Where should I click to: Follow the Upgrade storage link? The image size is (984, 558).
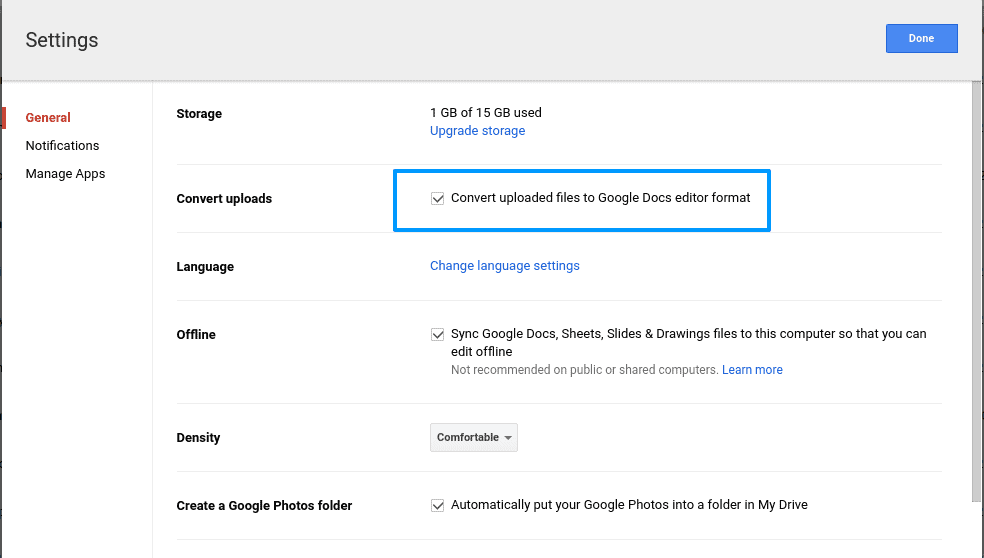[477, 131]
